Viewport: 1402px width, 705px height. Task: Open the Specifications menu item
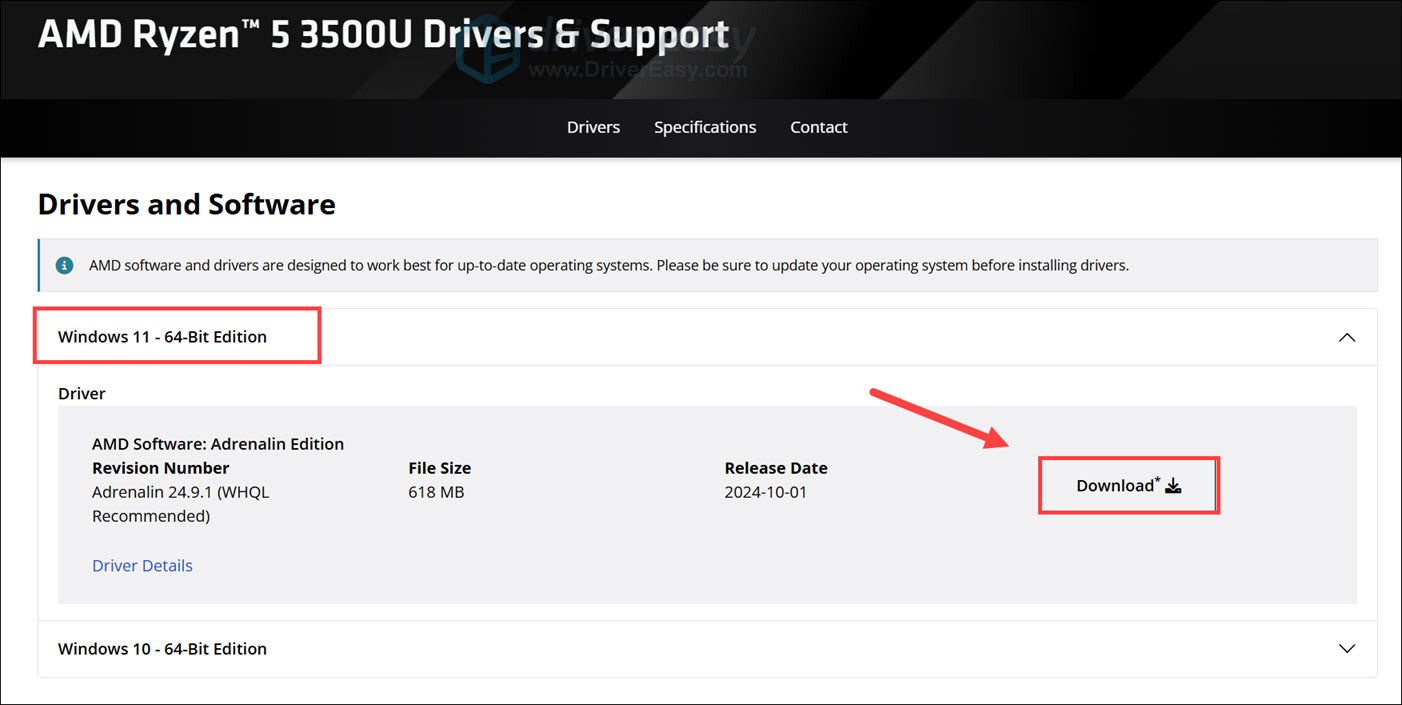coord(705,127)
